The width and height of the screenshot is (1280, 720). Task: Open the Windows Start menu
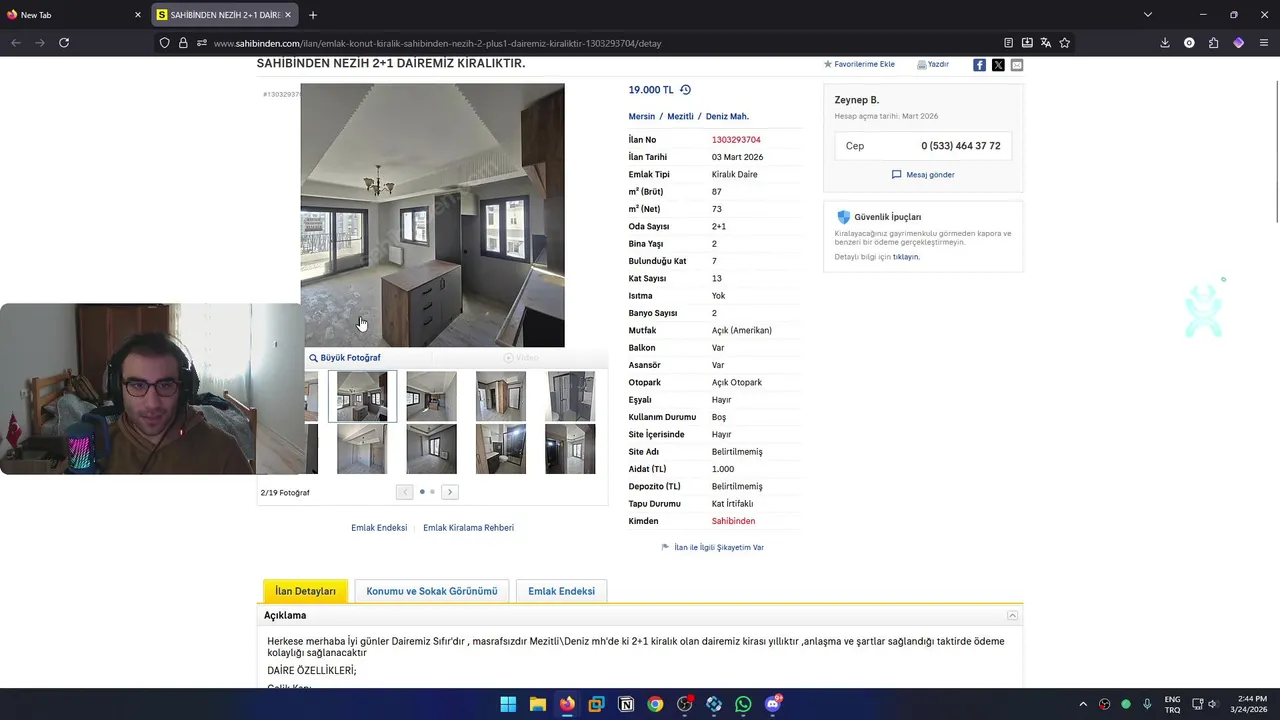tap(508, 704)
